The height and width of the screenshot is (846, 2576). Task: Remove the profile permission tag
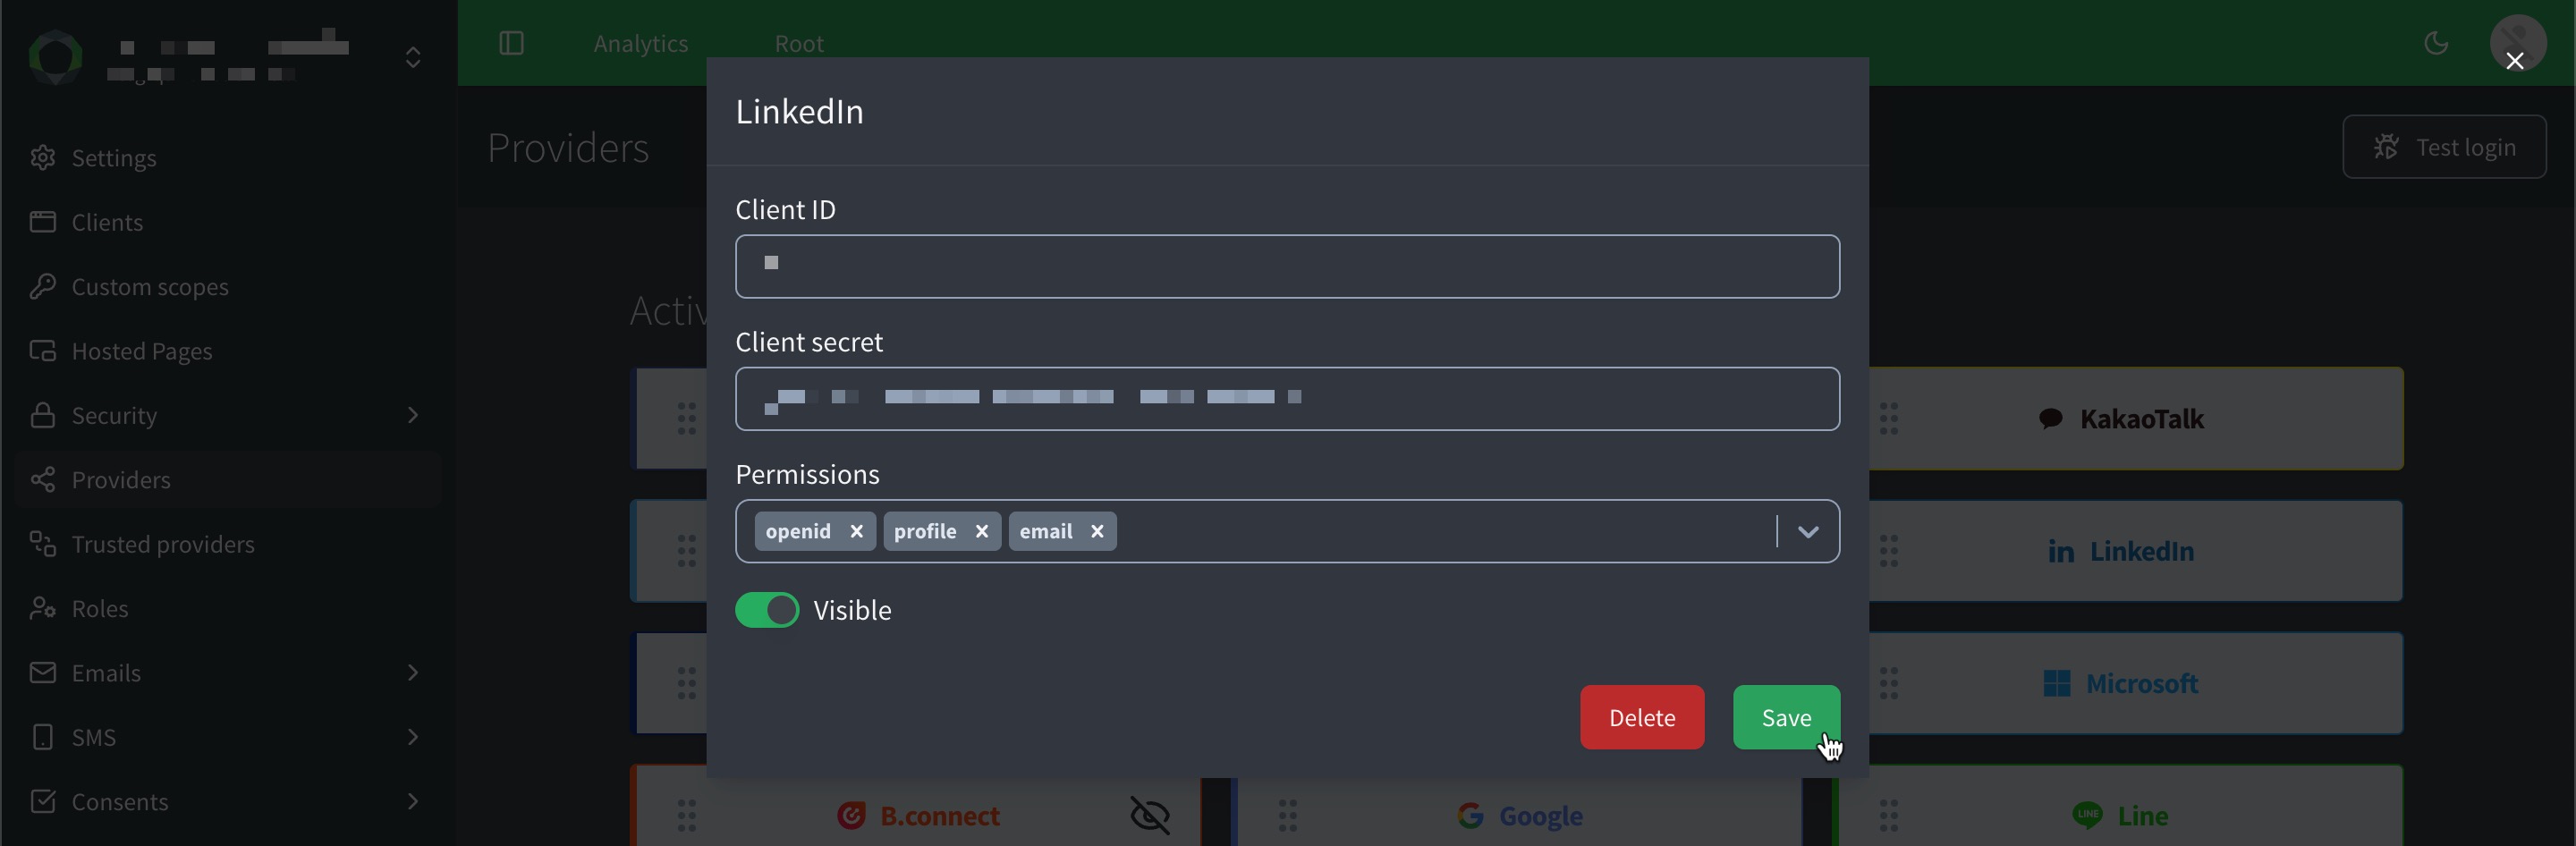click(x=981, y=531)
